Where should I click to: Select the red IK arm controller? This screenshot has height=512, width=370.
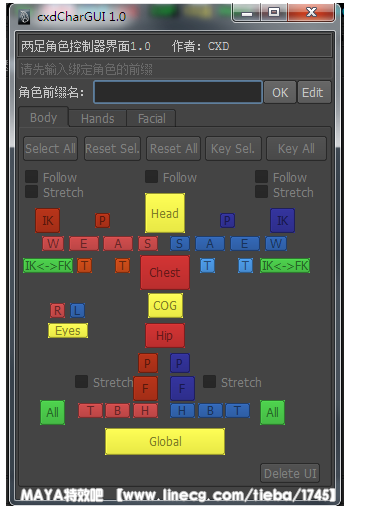click(x=48, y=220)
